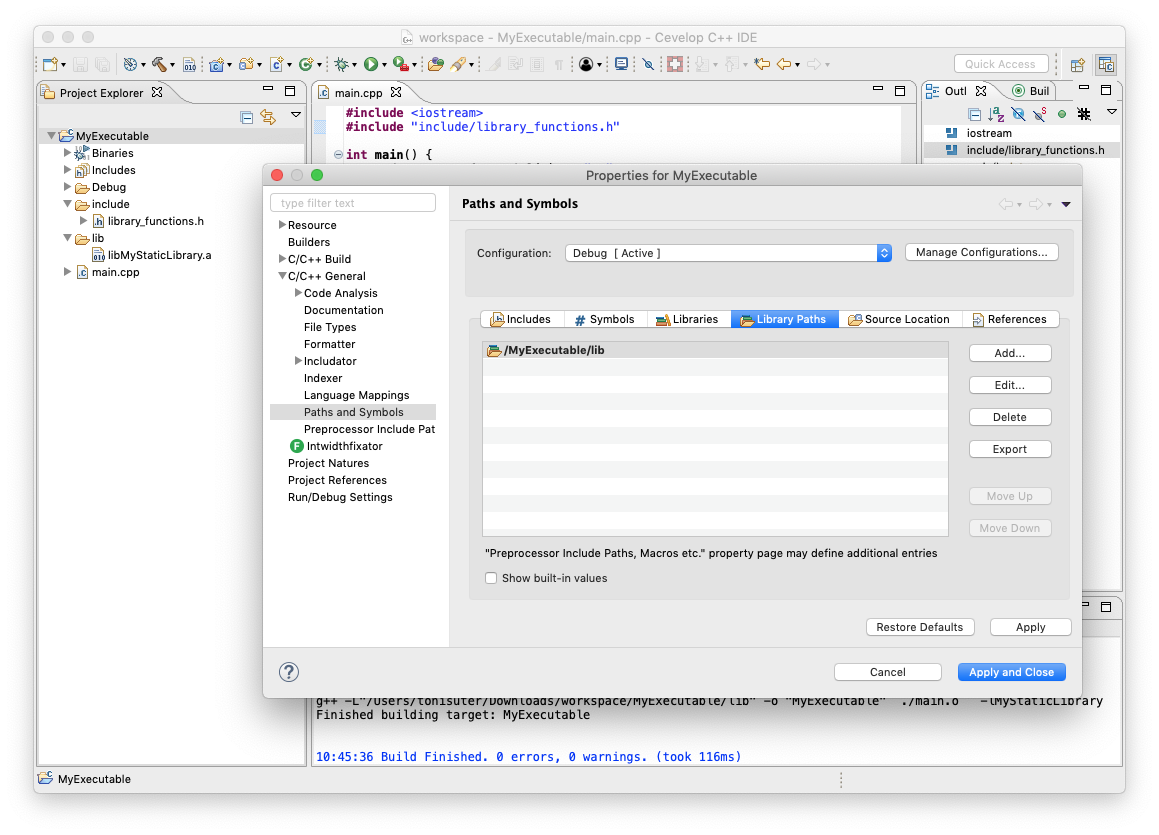
Task: Collapse the C/C++ General tree node
Action: (282, 276)
